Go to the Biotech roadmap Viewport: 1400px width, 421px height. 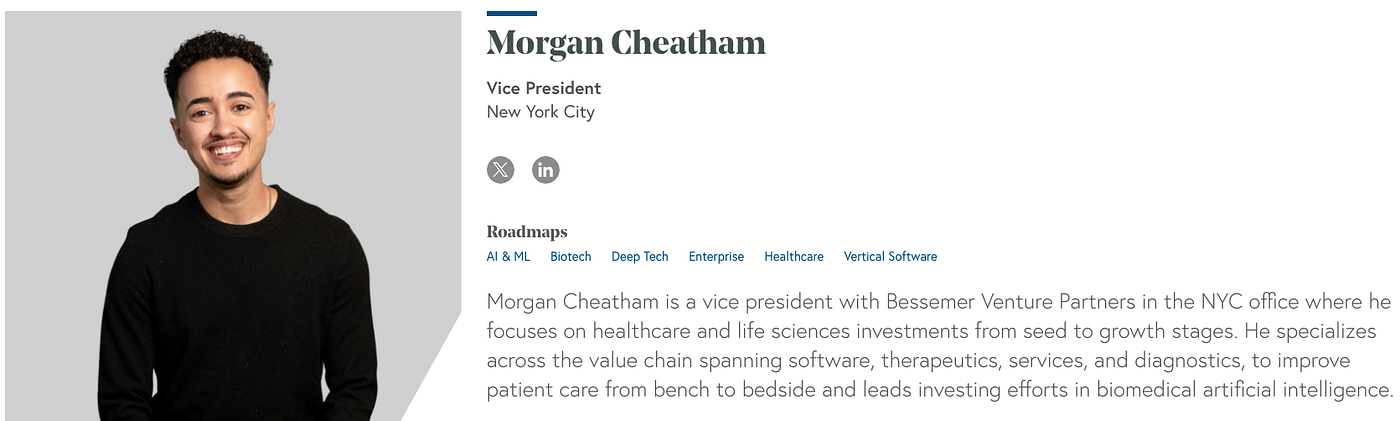[x=571, y=257]
